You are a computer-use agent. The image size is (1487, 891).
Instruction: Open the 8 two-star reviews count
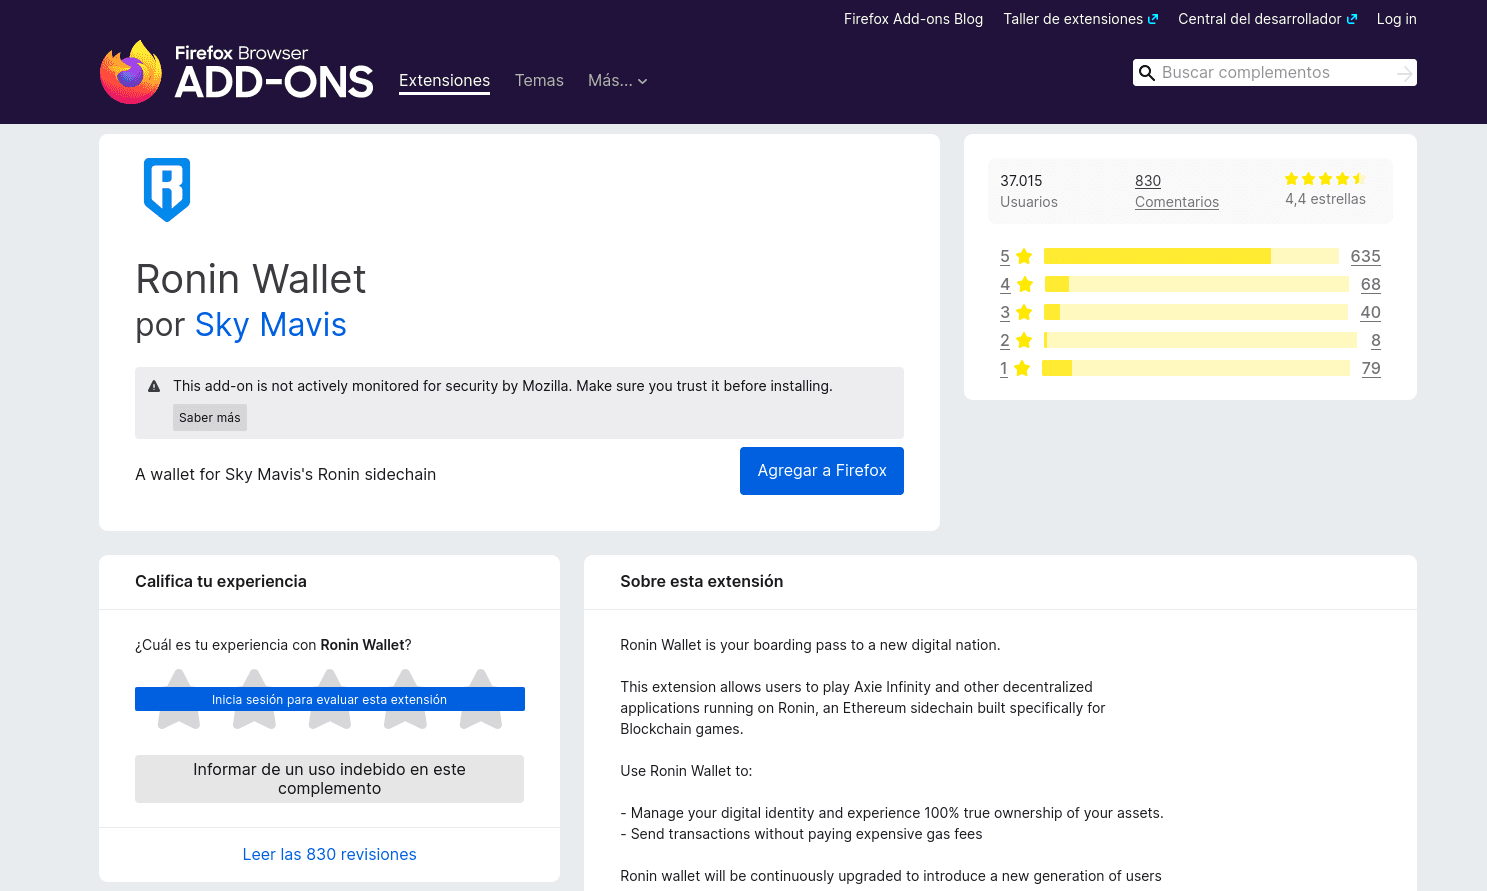[x=1376, y=340]
